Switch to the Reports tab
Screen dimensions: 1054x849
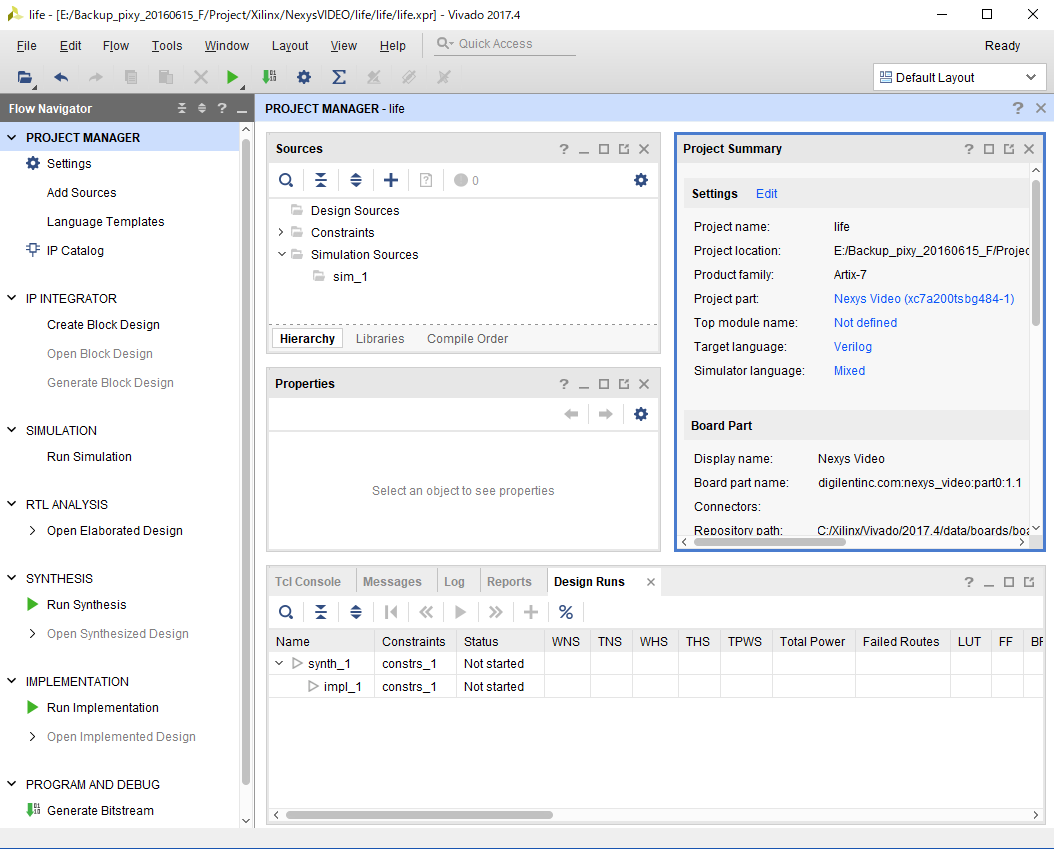coord(509,581)
